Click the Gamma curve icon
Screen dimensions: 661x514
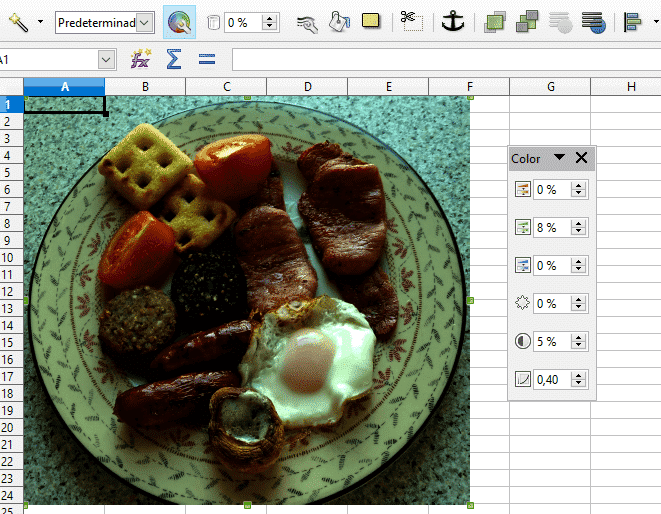tap(523, 379)
